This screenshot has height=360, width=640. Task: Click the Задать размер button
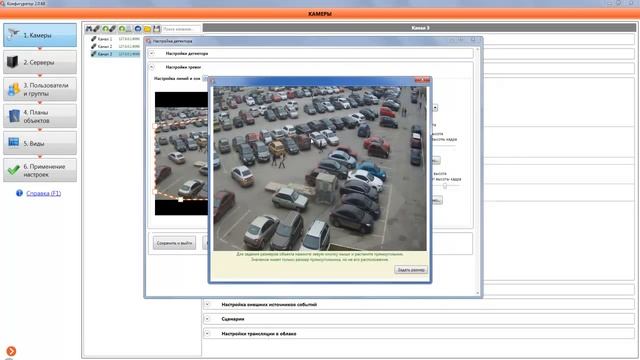click(411, 270)
